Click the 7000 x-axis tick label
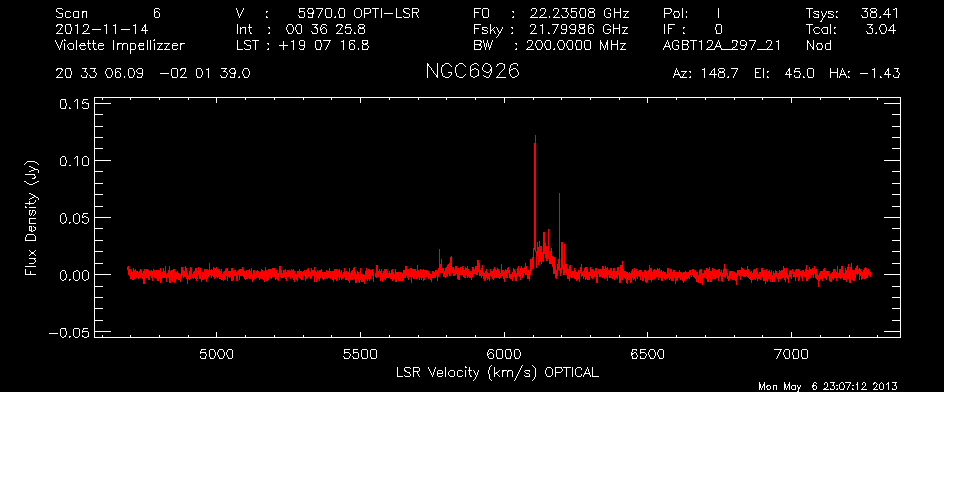 click(791, 354)
